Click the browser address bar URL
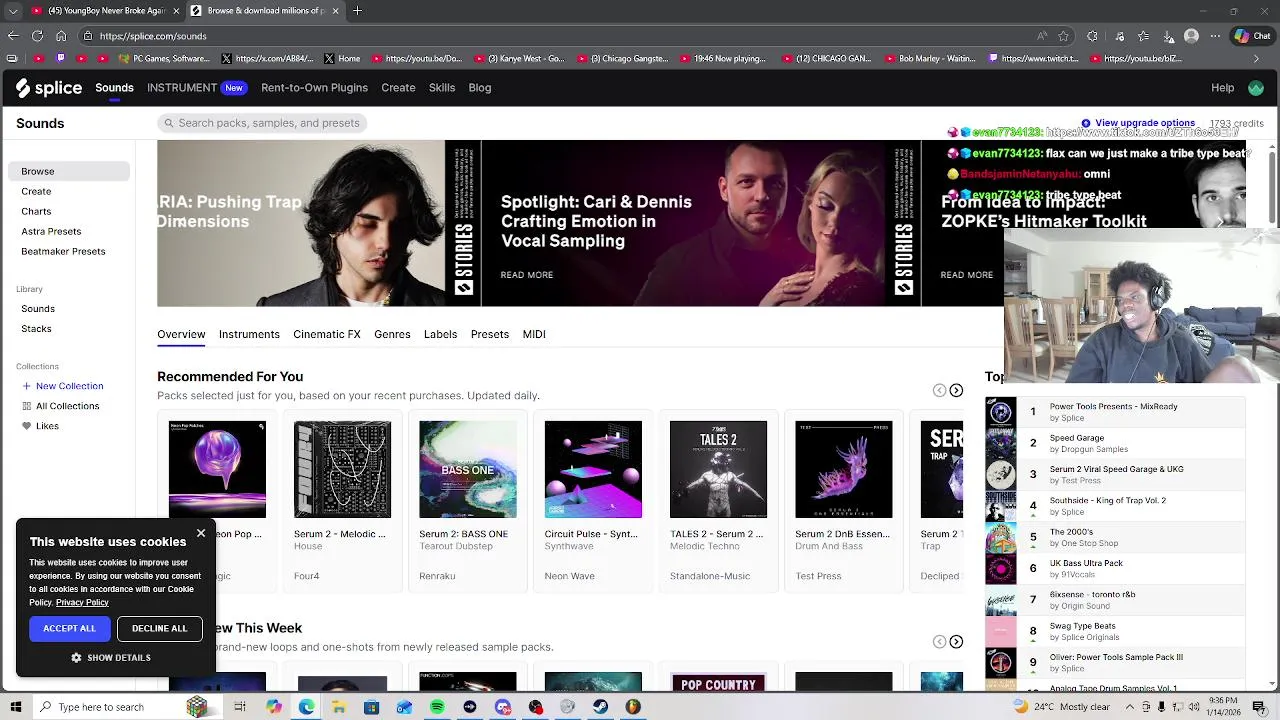This screenshot has height=720, width=1280. coord(153,36)
